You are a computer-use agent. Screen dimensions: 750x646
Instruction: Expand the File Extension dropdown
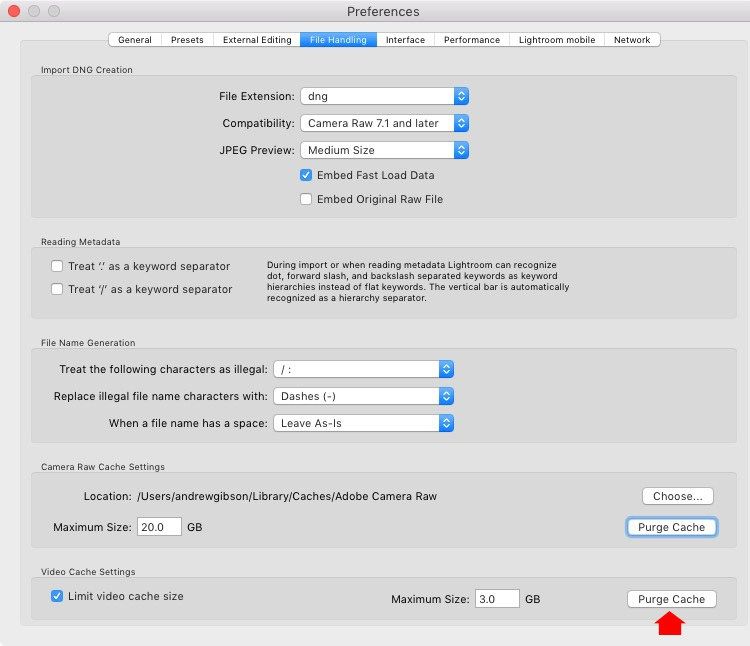point(384,97)
